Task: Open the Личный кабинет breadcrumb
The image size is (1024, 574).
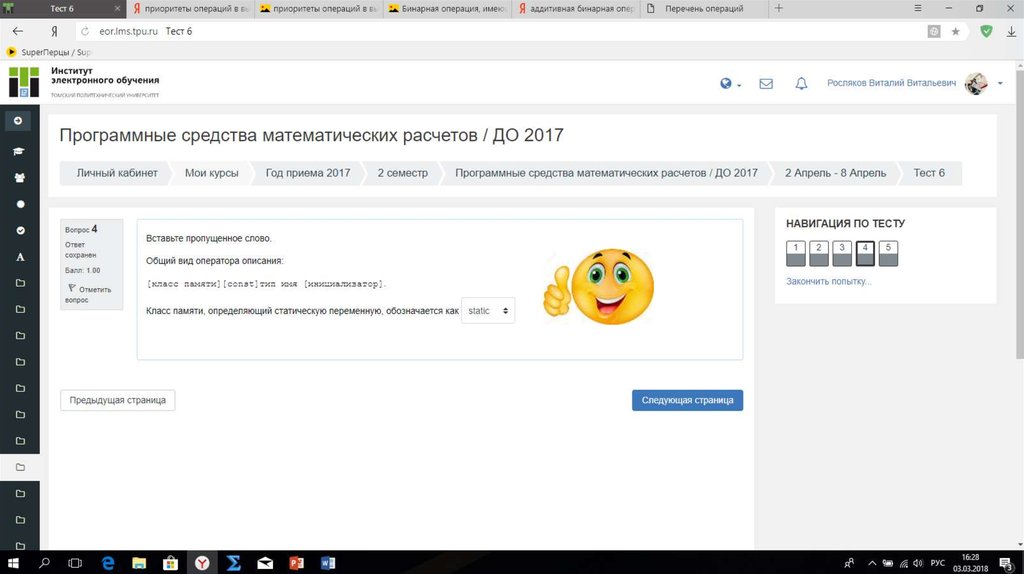Action: point(117,173)
